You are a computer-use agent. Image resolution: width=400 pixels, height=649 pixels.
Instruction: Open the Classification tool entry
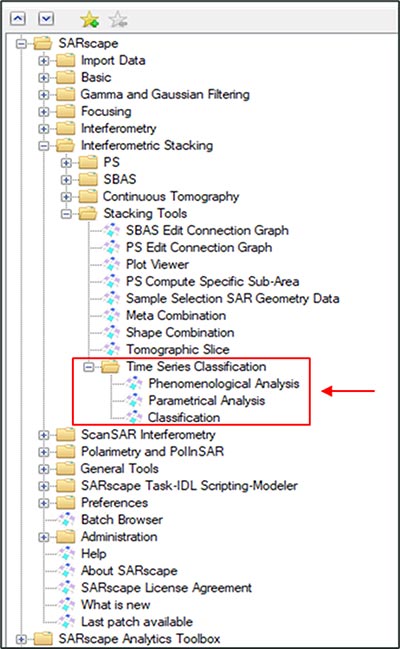point(184,417)
